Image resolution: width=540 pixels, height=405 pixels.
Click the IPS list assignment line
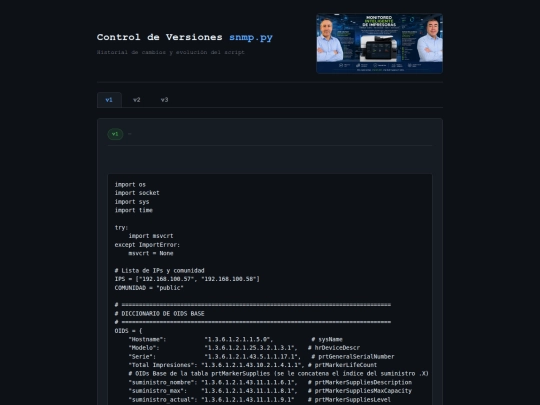pos(187,279)
